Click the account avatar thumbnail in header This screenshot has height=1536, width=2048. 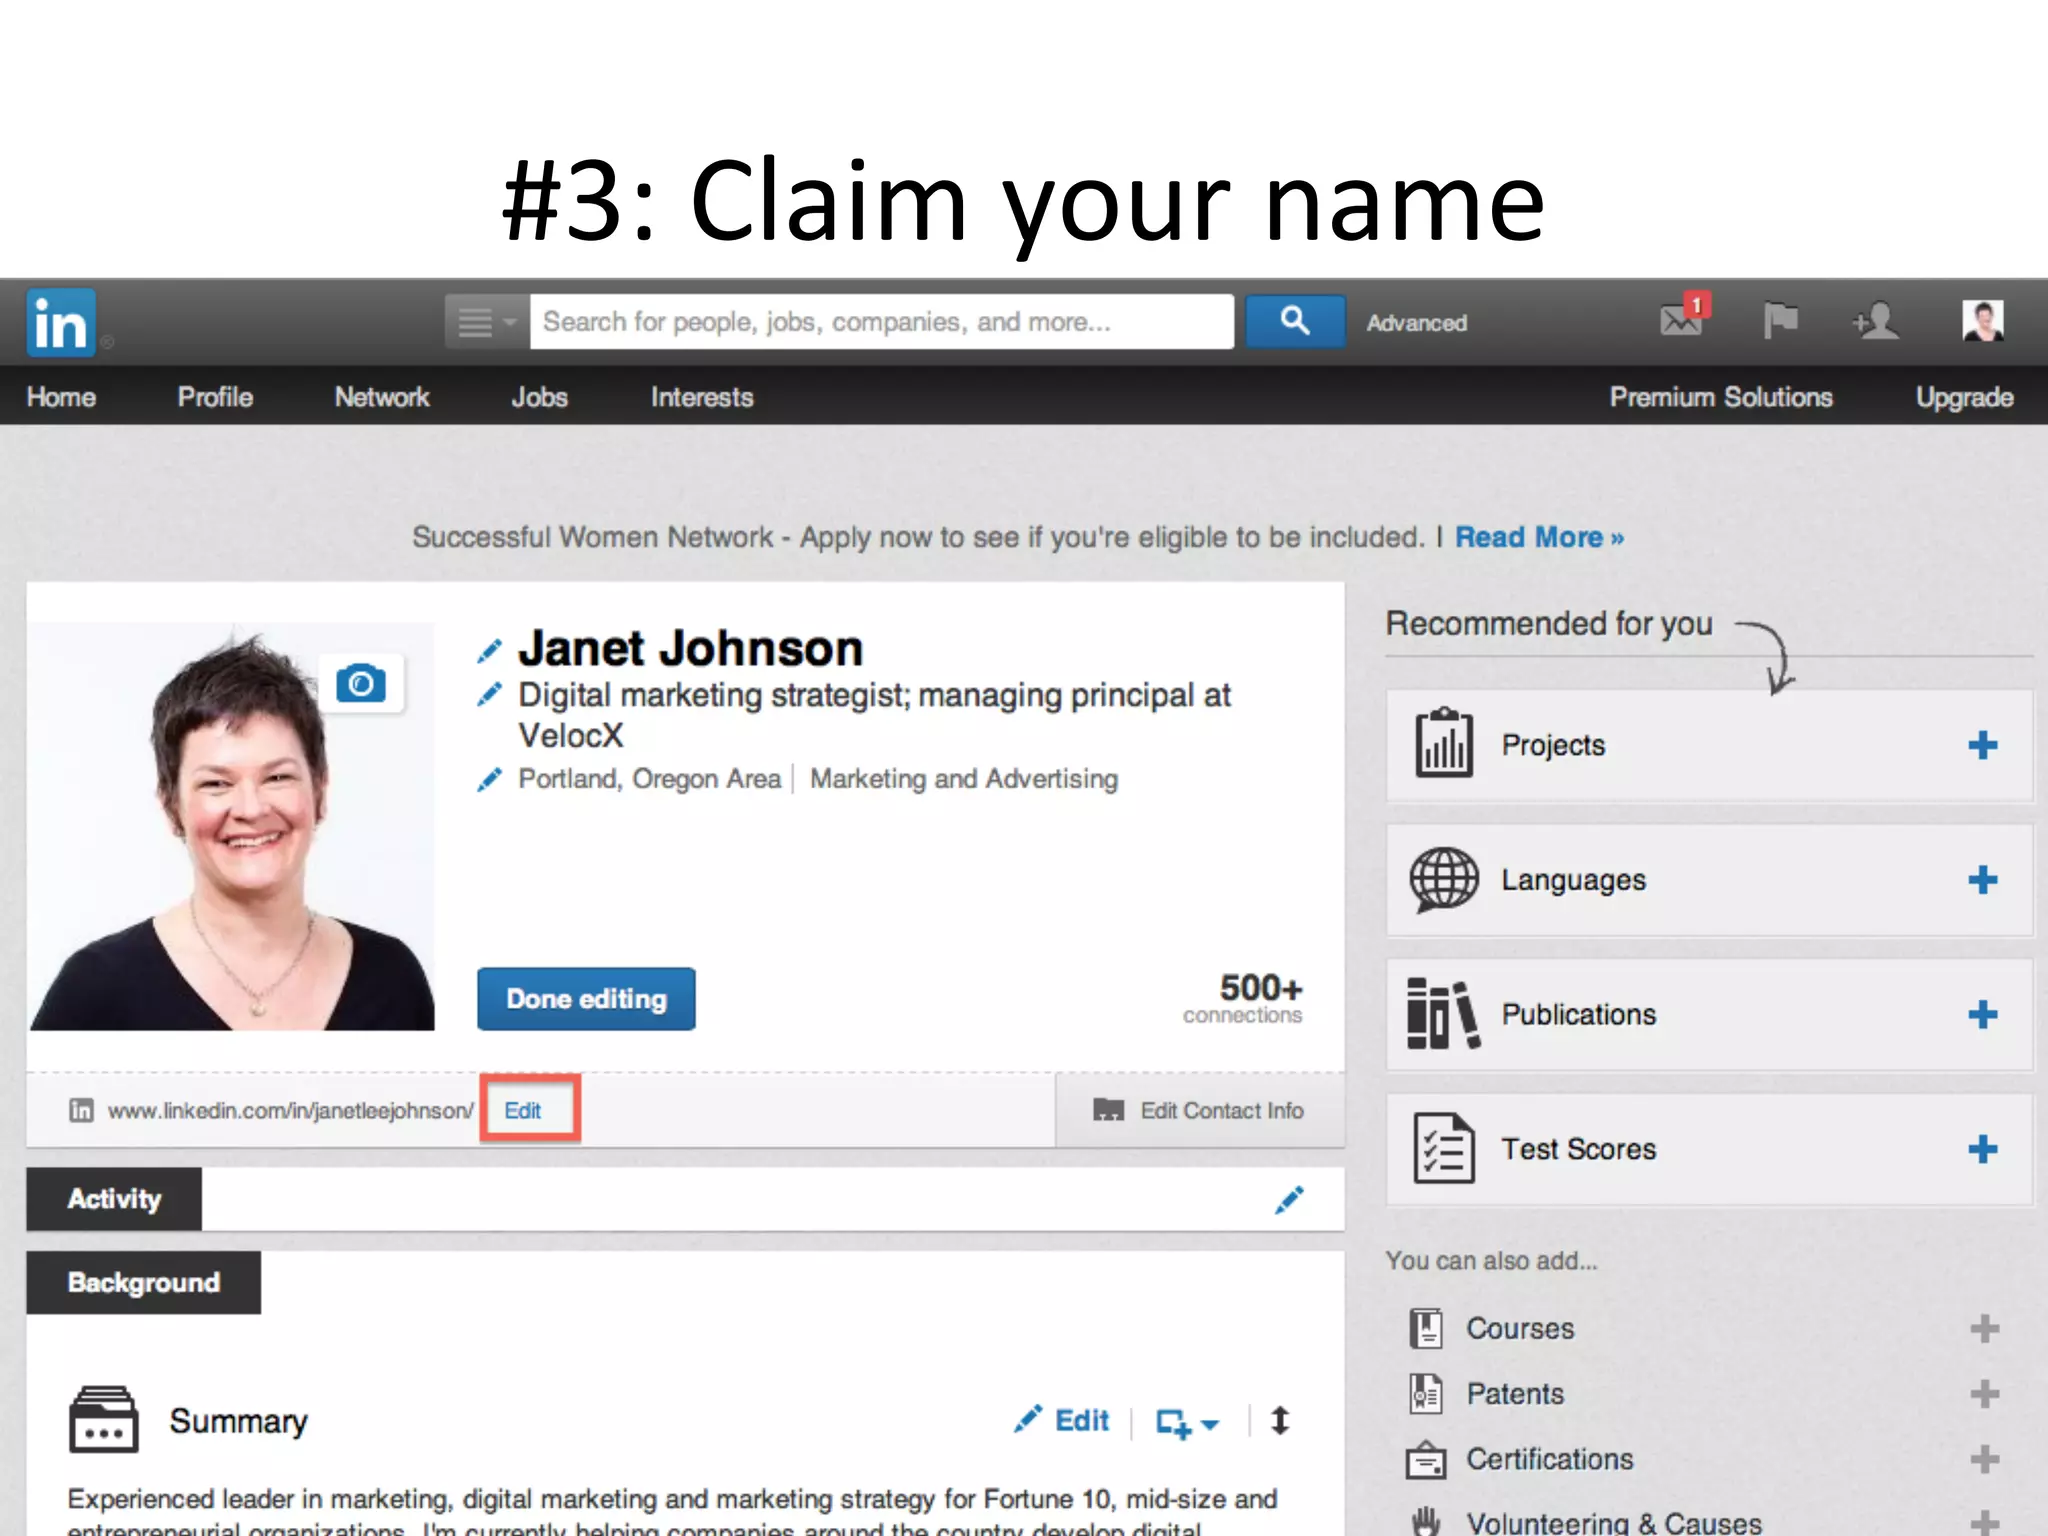(x=1982, y=321)
